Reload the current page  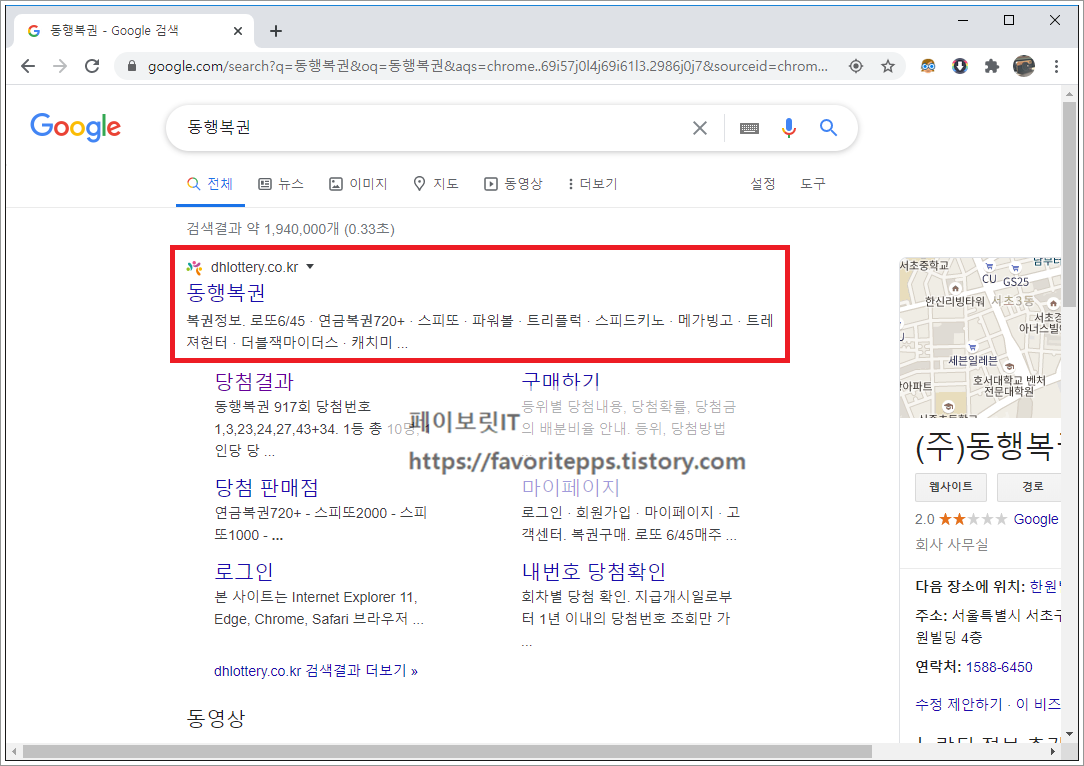92,66
